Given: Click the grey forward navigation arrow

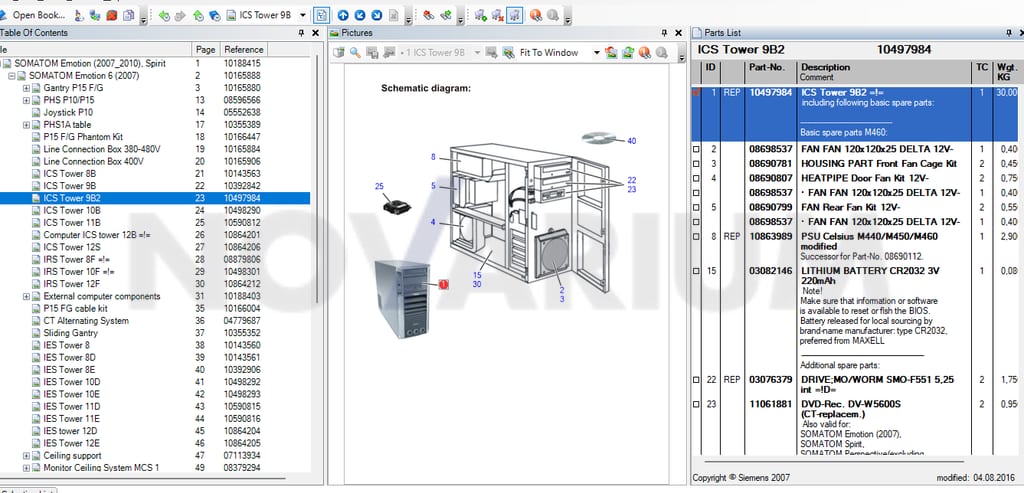Looking at the screenshot, I should tap(180, 15).
